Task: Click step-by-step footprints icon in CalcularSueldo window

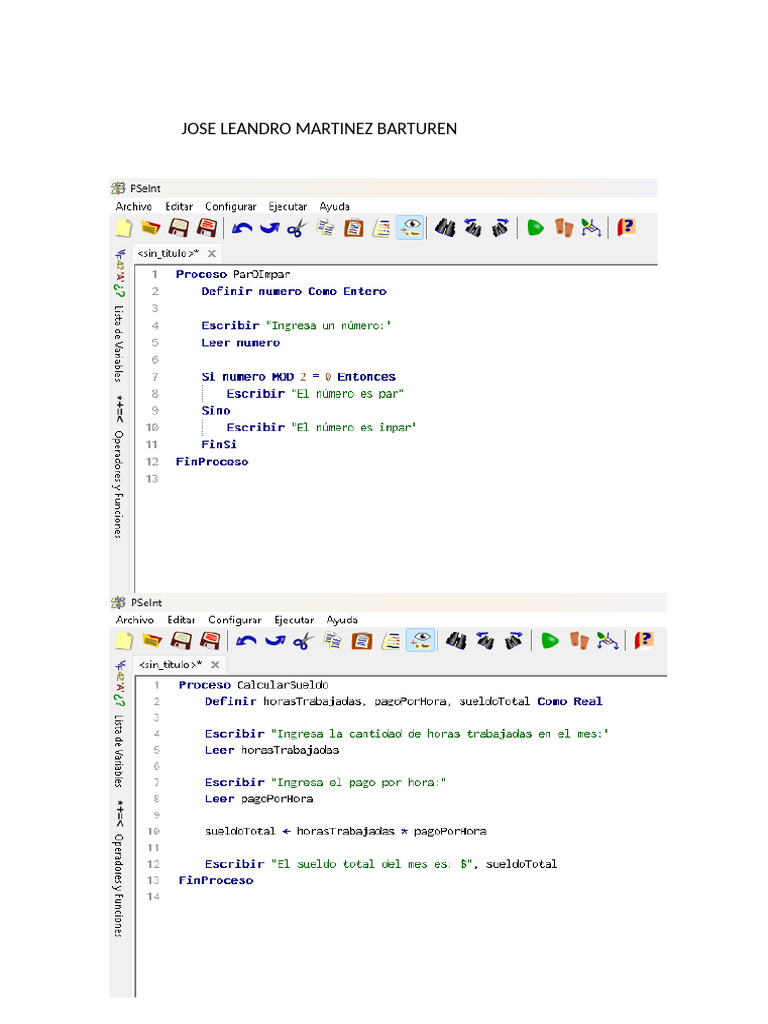Action: click(x=578, y=640)
